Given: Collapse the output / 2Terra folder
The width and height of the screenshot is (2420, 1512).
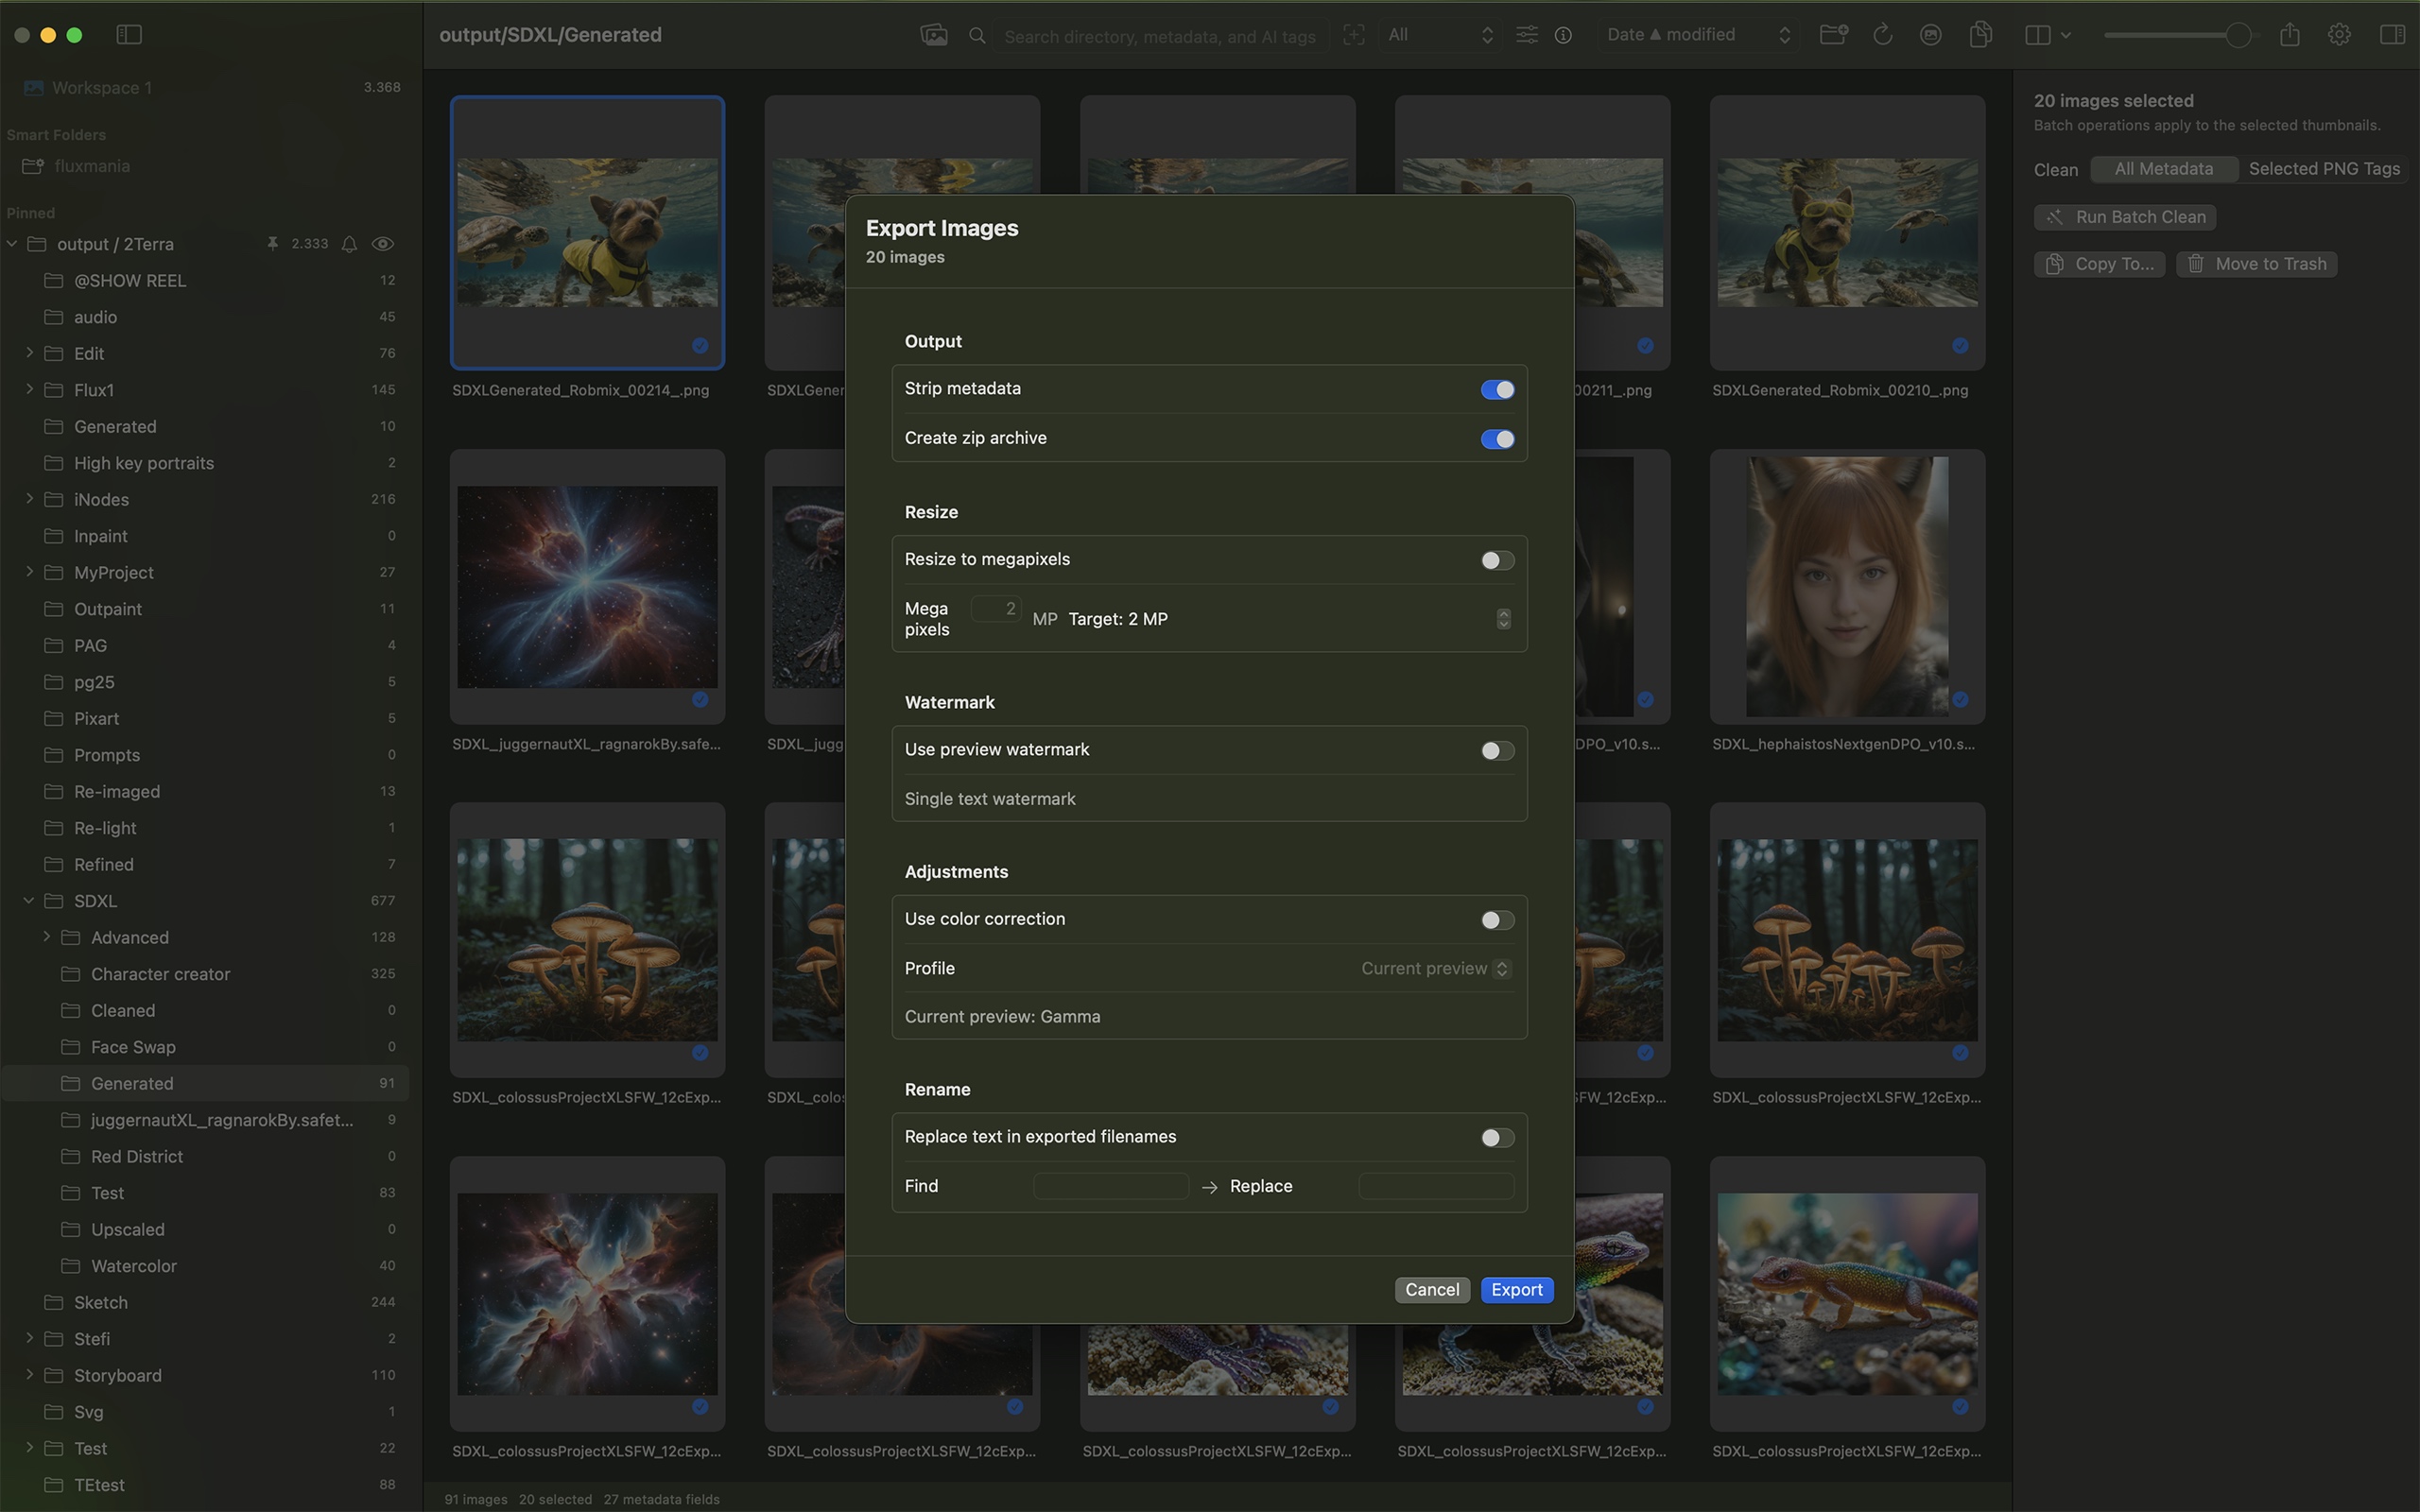Looking at the screenshot, I should [x=12, y=244].
